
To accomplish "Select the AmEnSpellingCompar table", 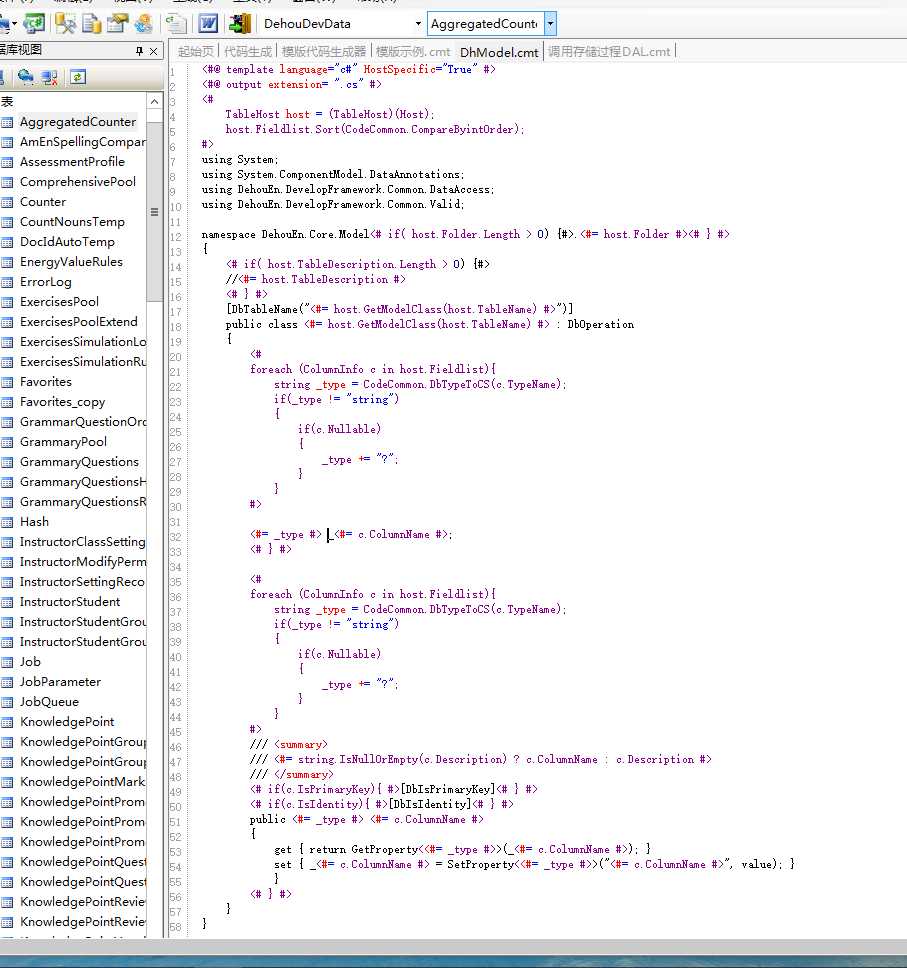I will tap(83, 142).
